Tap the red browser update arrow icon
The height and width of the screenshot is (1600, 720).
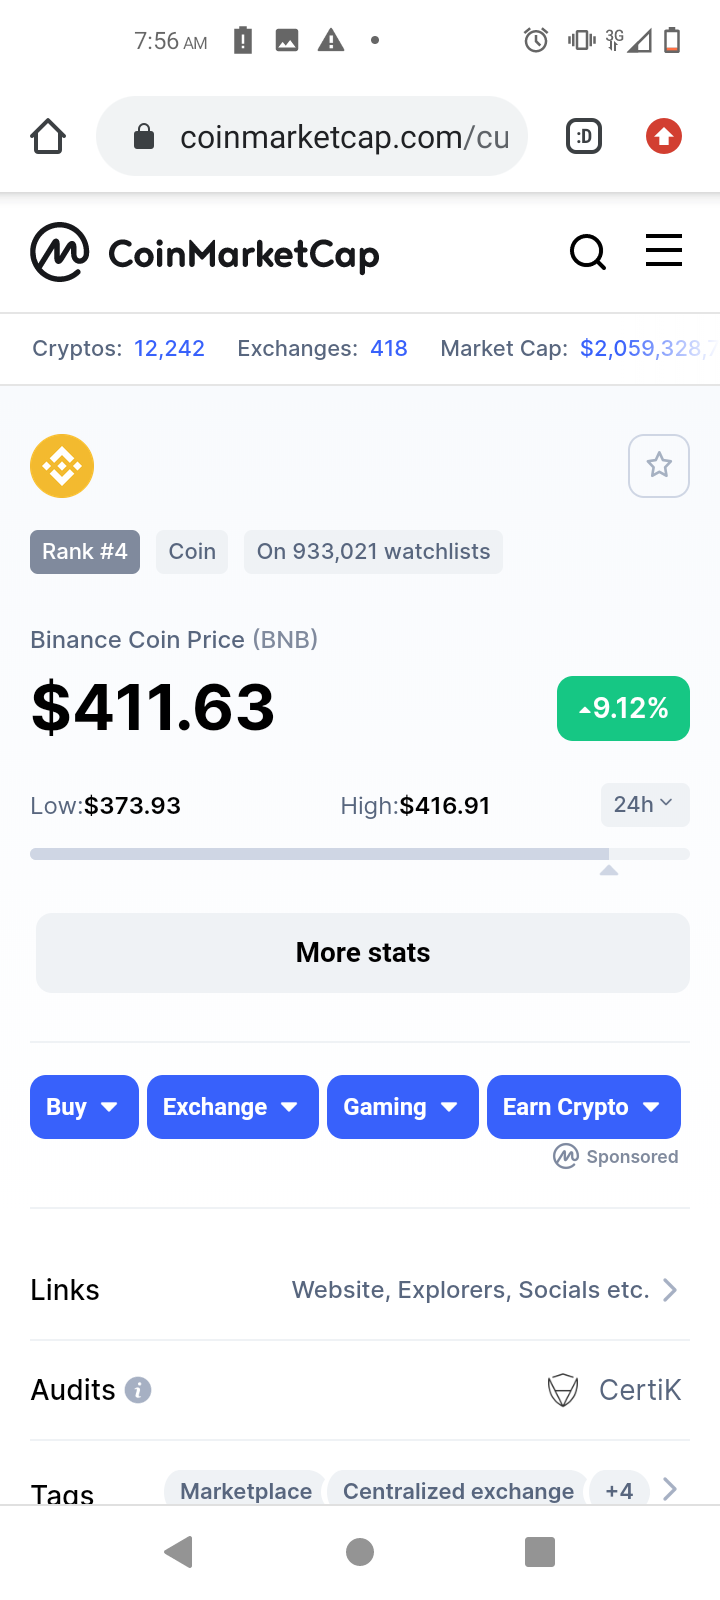[664, 136]
